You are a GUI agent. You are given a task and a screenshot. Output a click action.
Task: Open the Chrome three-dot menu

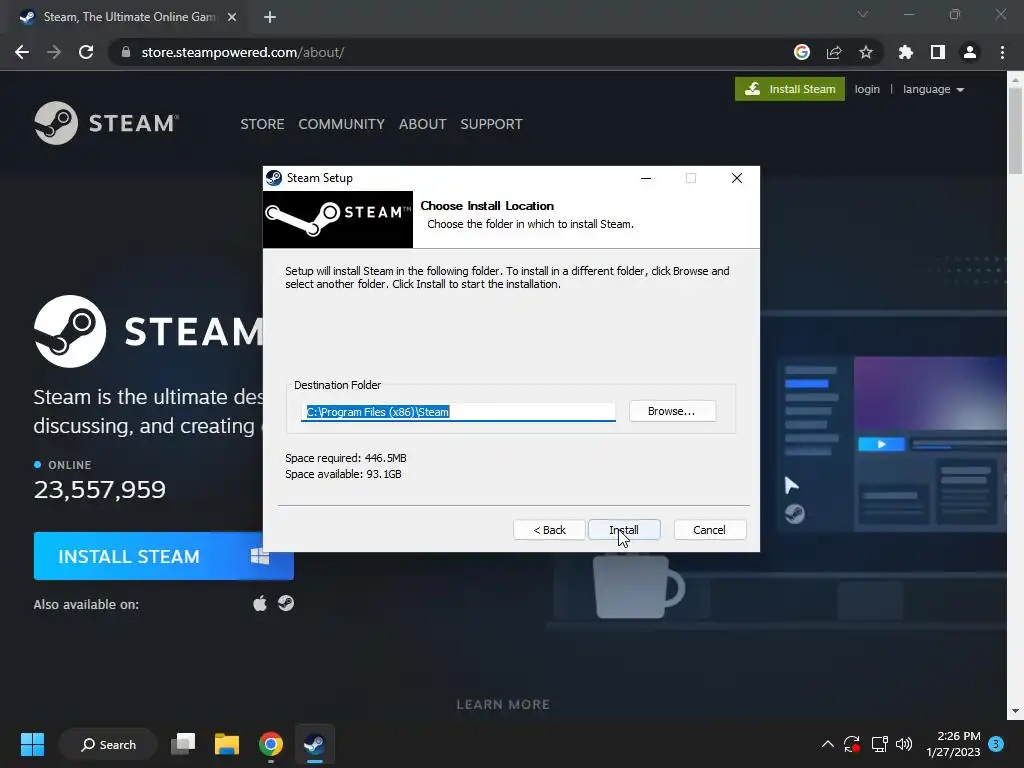pos(1002,52)
